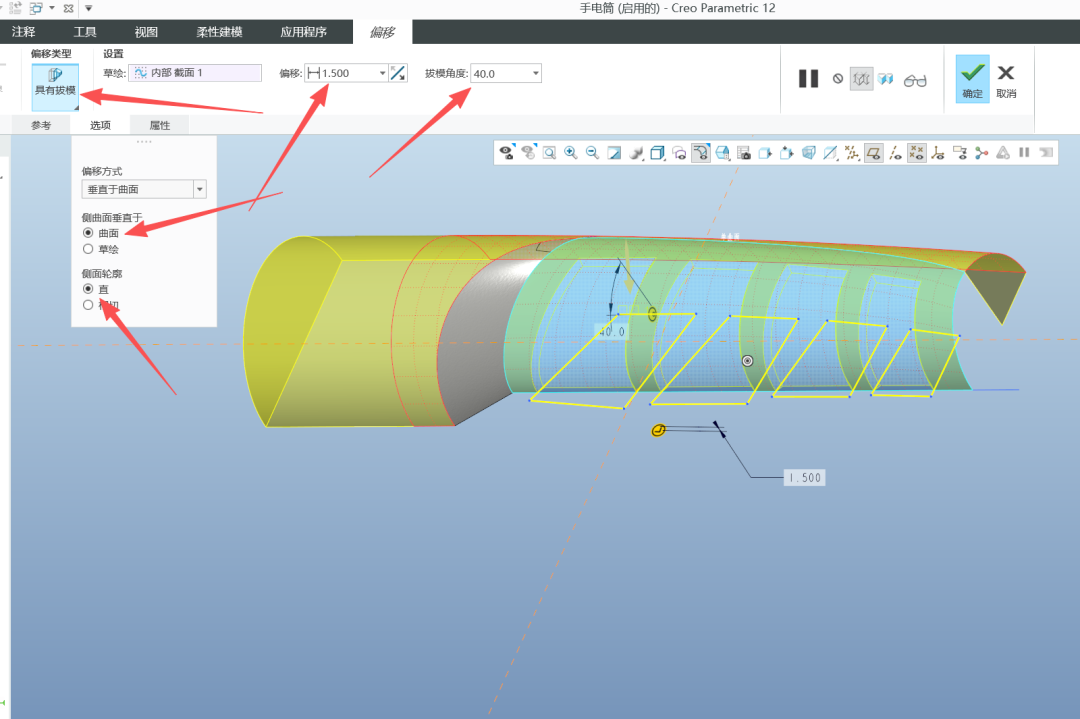Click the first icon in quick access bar
Screen dimensions: 1080x719
(15, 8)
